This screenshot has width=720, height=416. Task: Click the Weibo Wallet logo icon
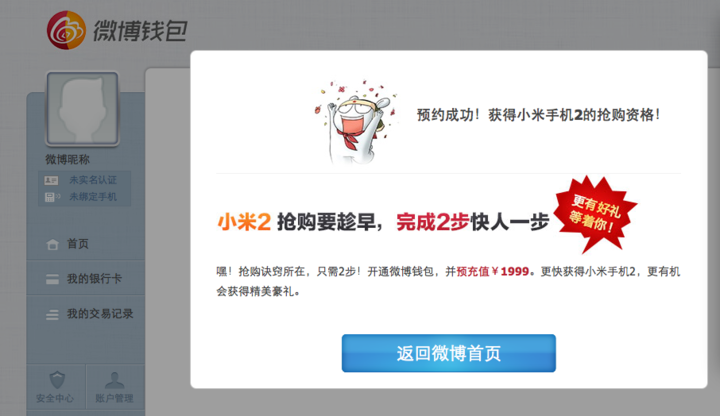[x=66, y=30]
